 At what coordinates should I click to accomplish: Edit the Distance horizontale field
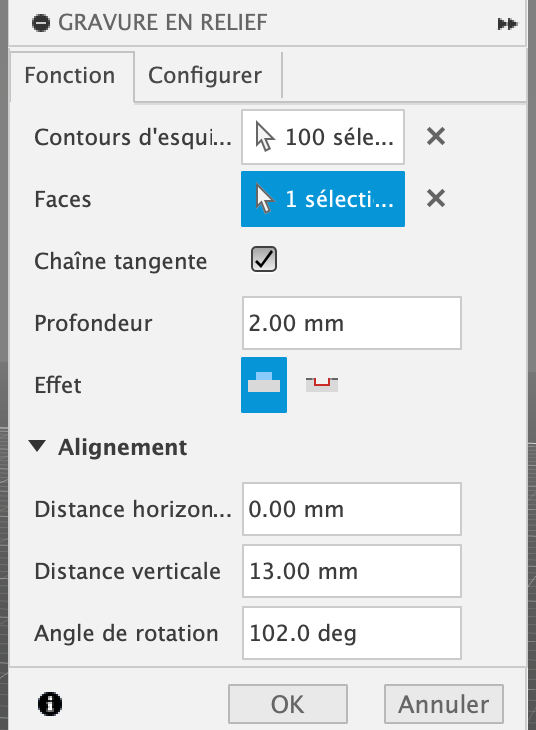pos(352,509)
